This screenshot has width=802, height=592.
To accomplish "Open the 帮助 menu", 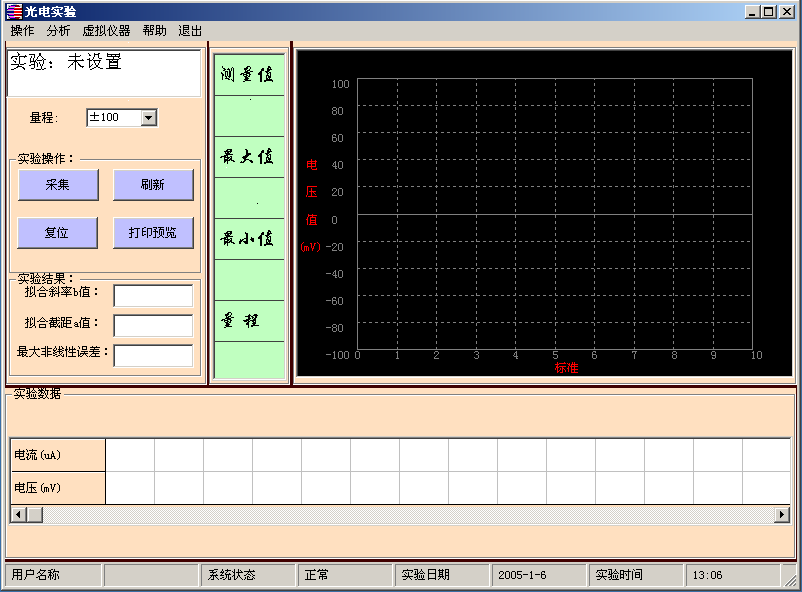I will tap(155, 31).
